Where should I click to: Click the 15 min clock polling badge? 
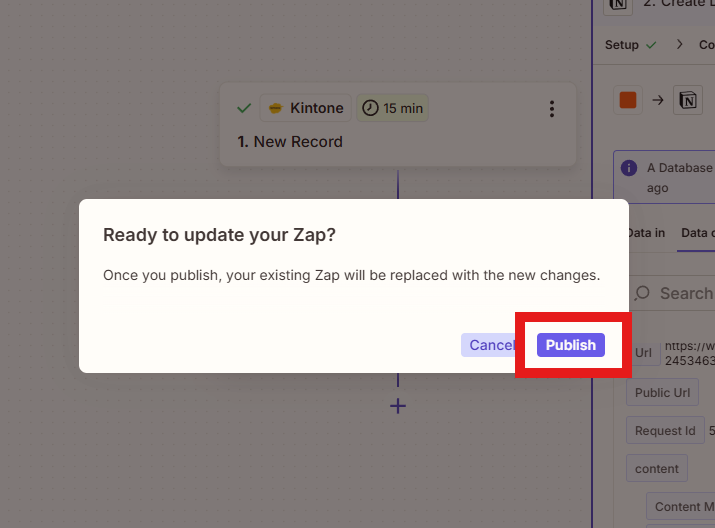[392, 108]
